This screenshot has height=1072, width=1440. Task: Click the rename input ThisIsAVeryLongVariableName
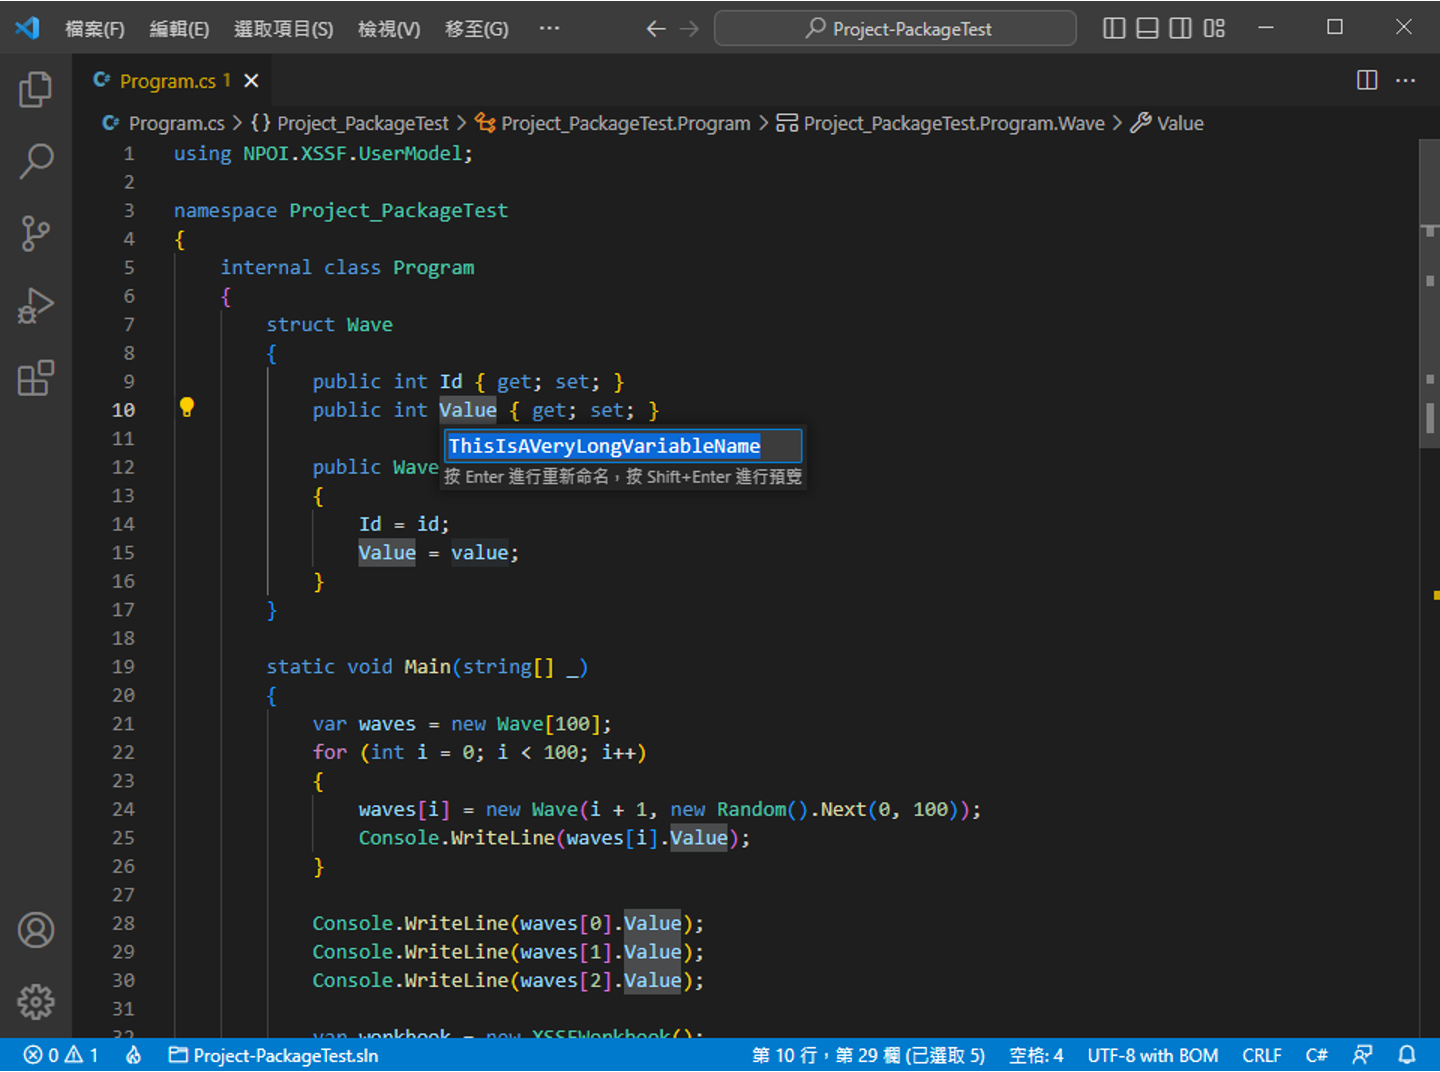(623, 446)
